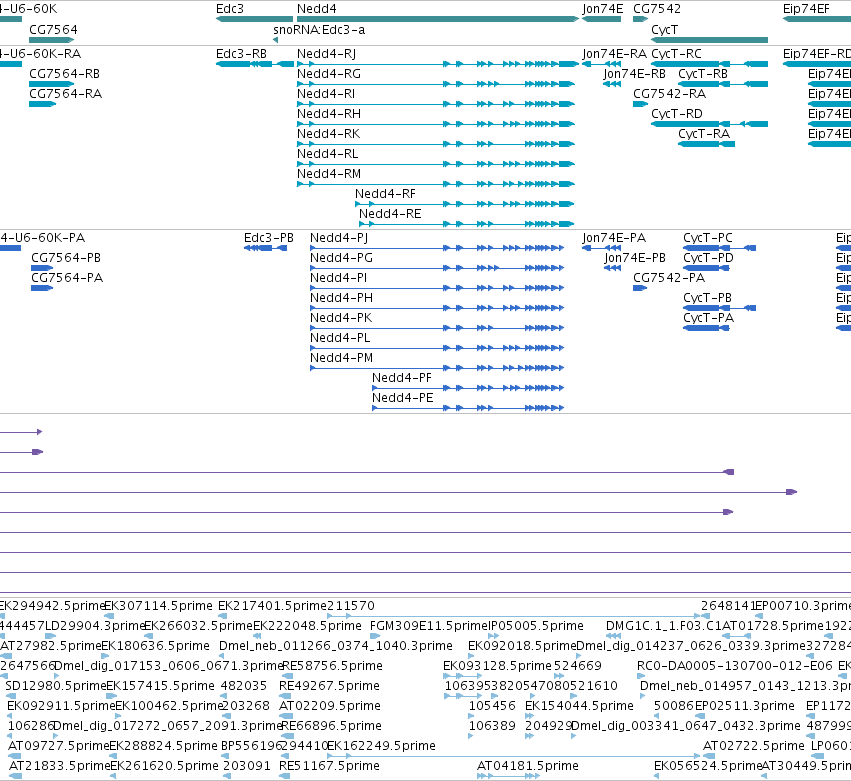Select the CycT gene span bar
Image resolution: width=851 pixels, height=781 pixels.
(x=709, y=40)
